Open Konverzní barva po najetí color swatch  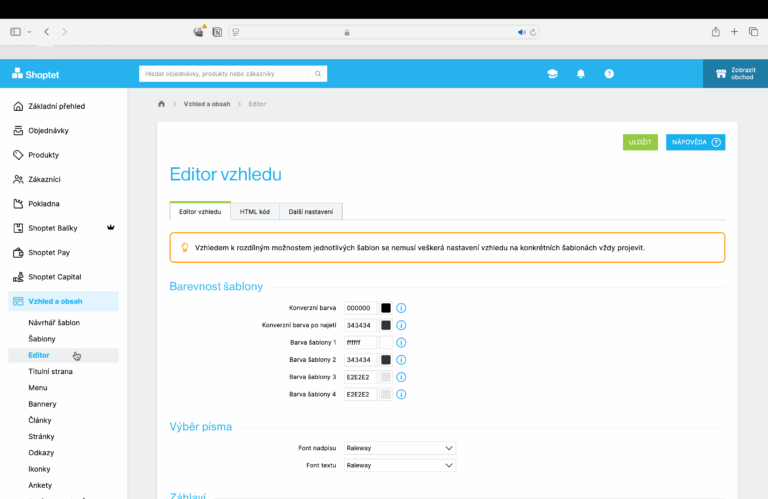pos(386,325)
